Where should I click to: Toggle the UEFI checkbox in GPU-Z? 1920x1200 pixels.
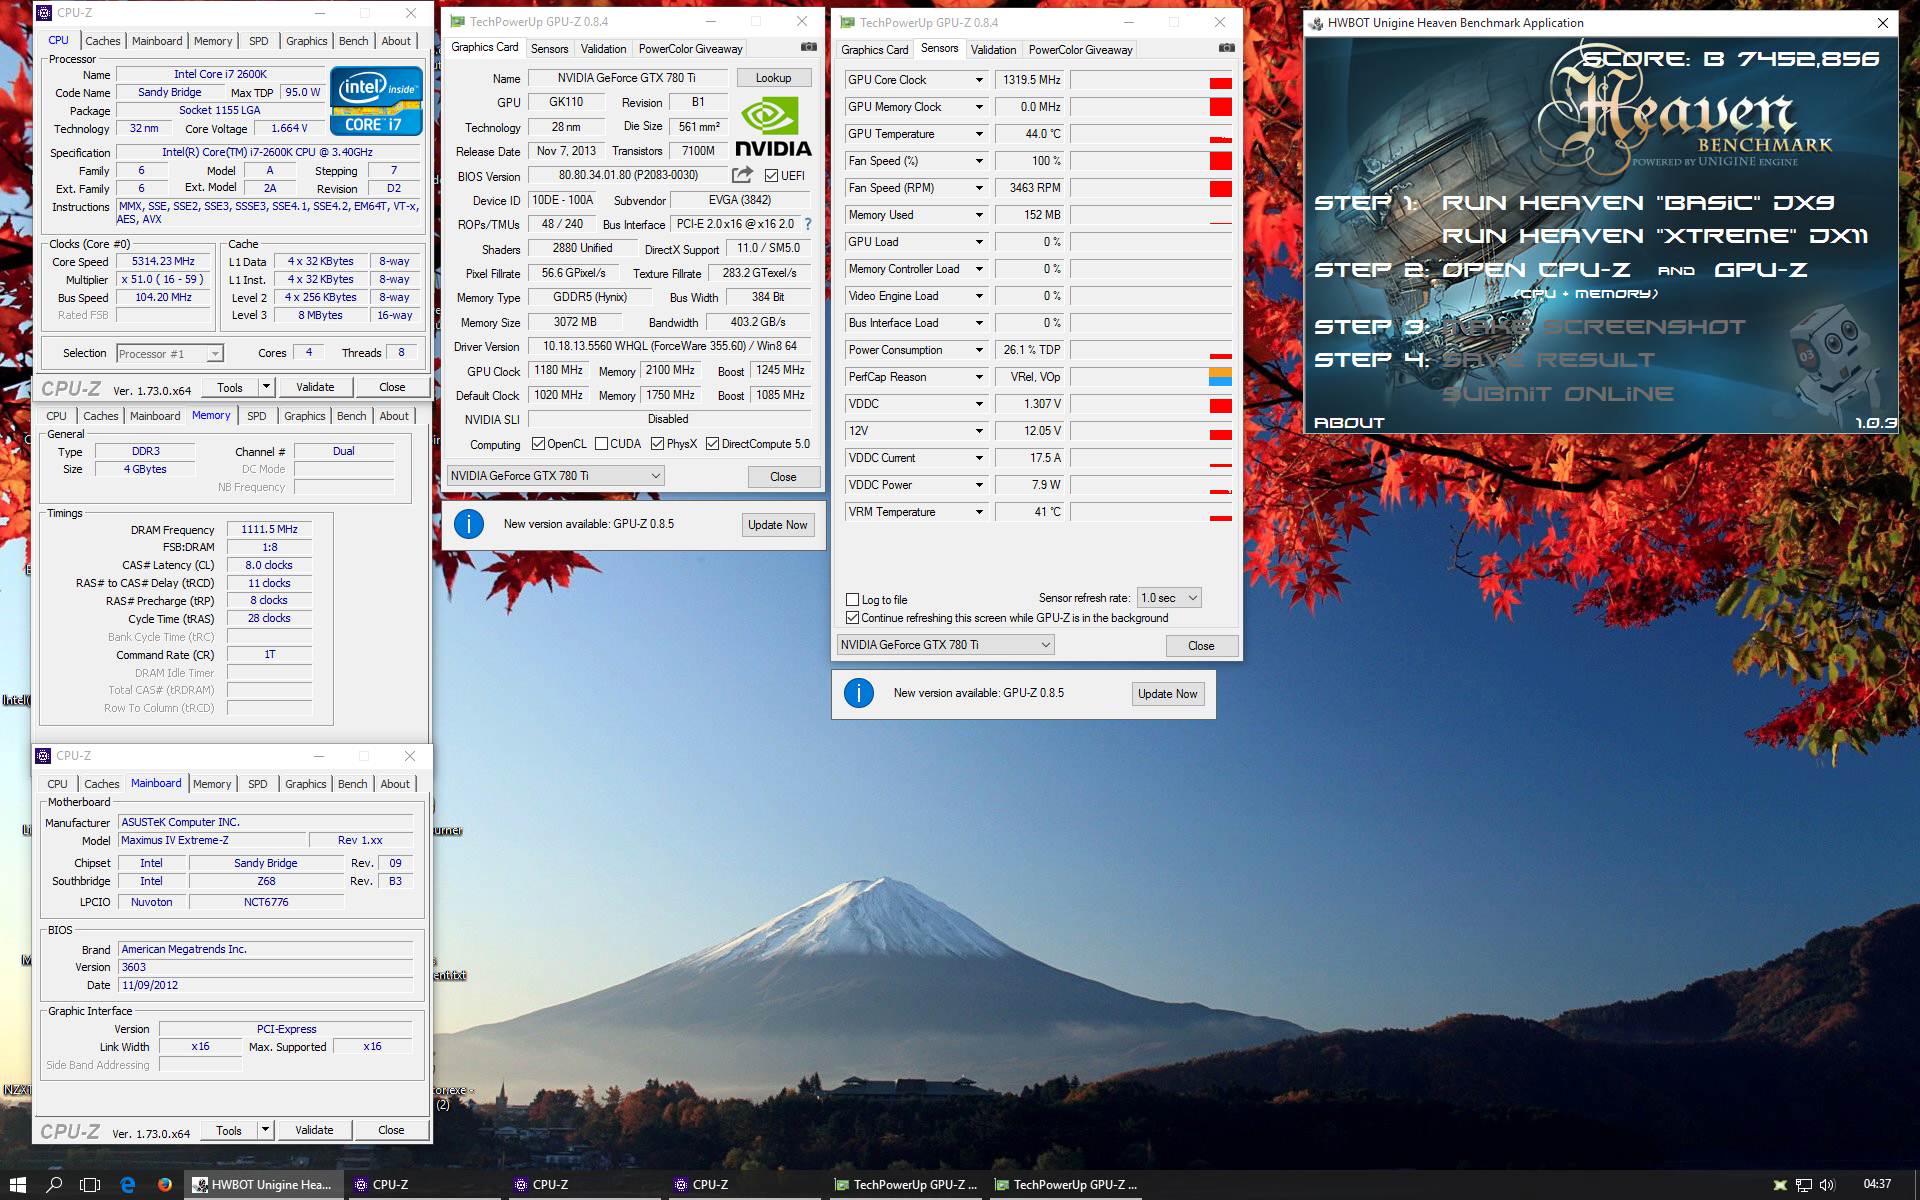pos(771,176)
